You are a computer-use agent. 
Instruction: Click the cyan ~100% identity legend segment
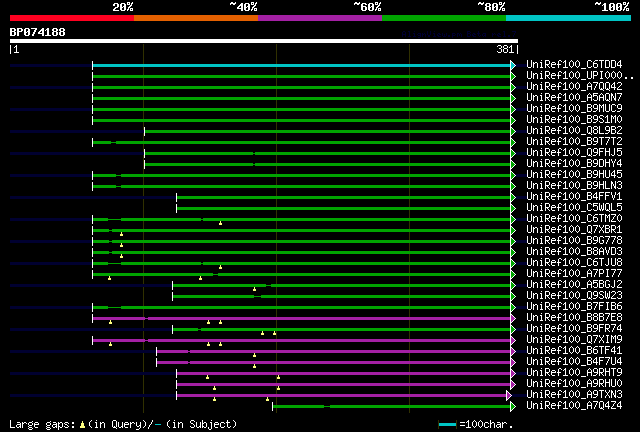569,18
